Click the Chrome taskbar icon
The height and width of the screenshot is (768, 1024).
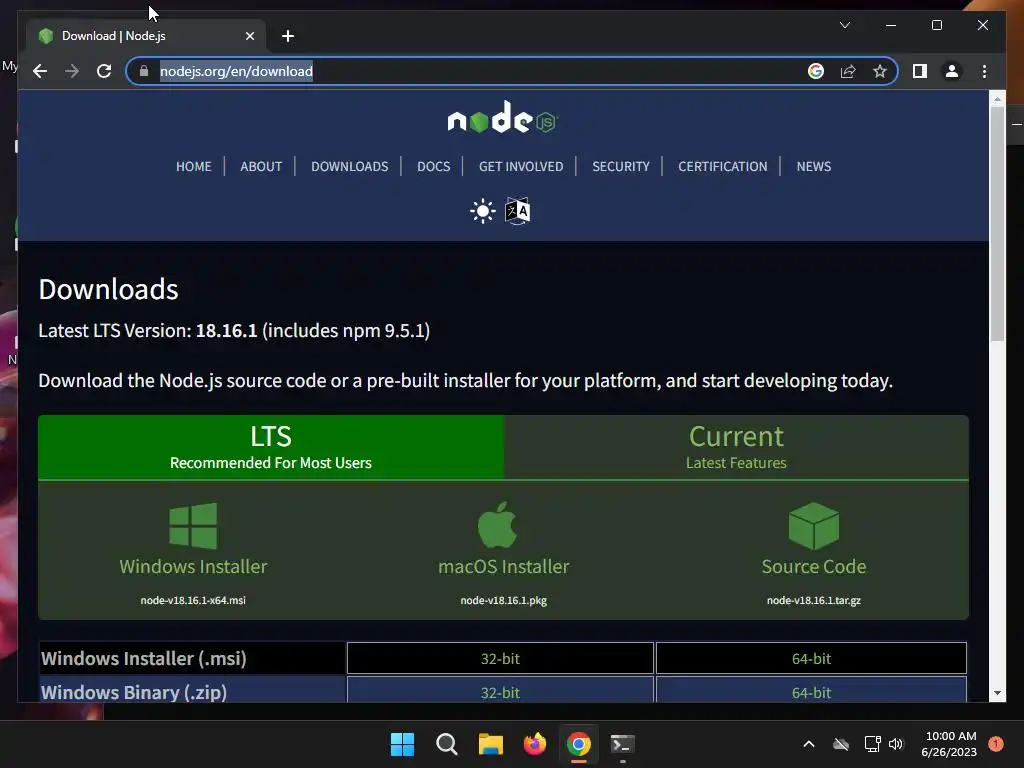(x=579, y=744)
